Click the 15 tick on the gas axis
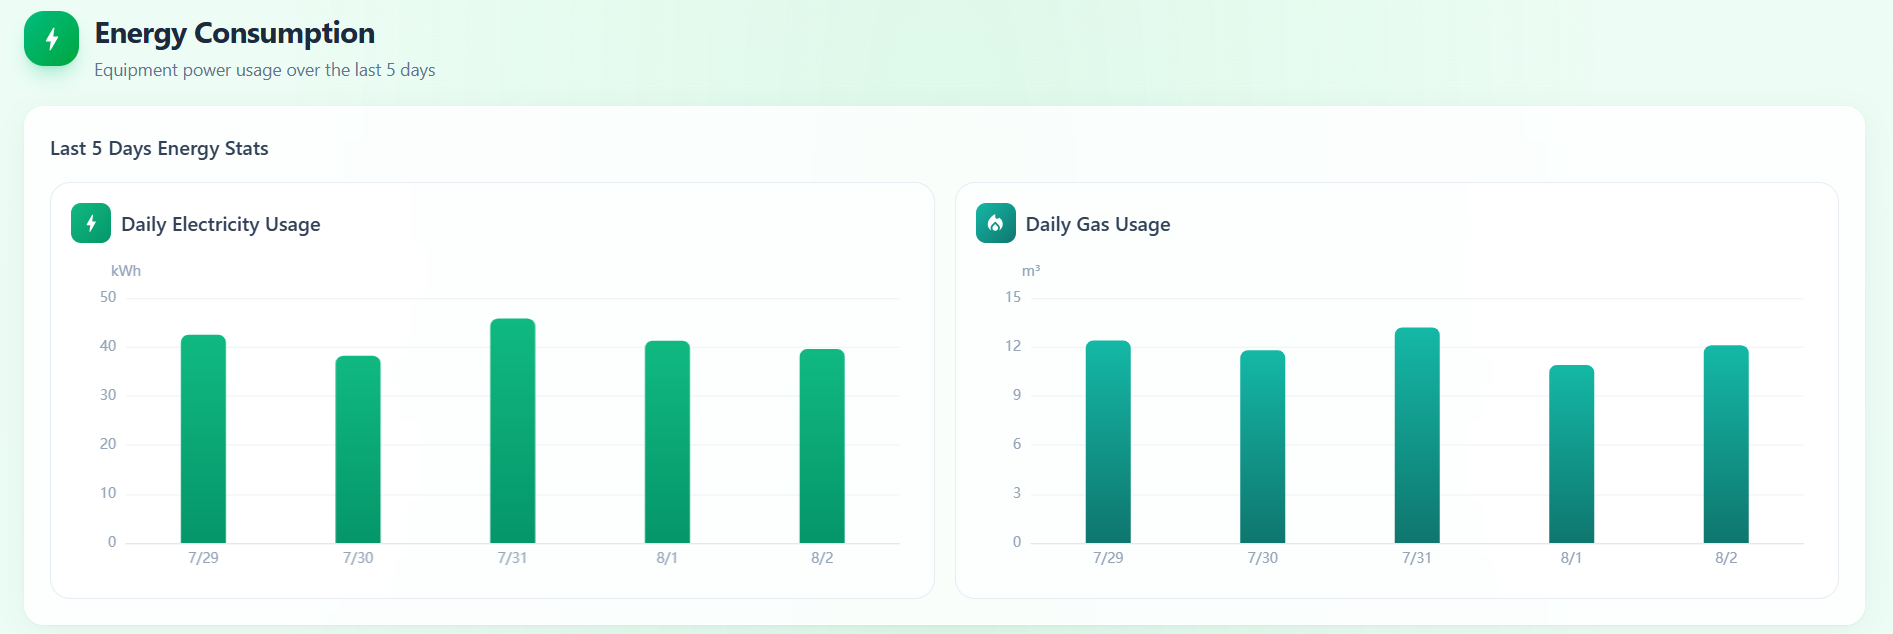 [x=1013, y=297]
